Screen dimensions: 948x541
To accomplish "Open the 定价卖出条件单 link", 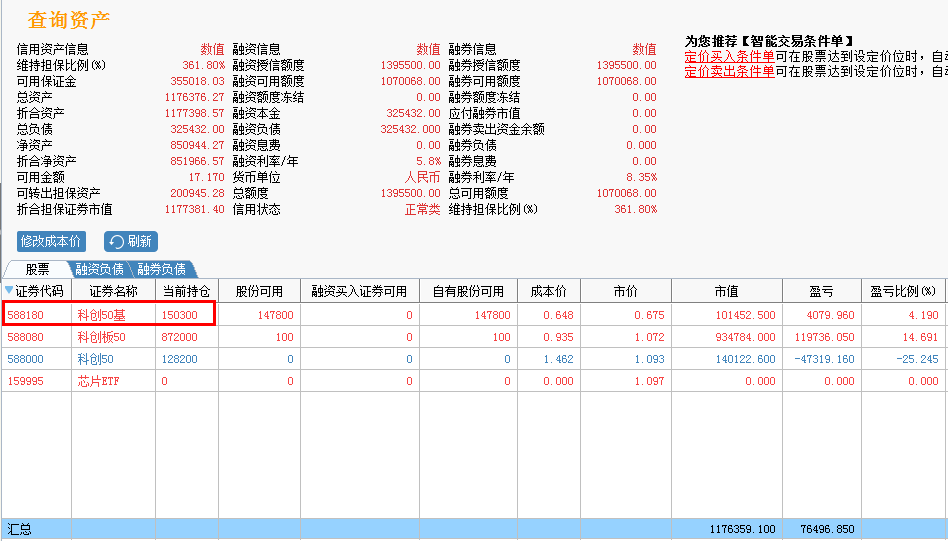I will pyautogui.click(x=729, y=72).
